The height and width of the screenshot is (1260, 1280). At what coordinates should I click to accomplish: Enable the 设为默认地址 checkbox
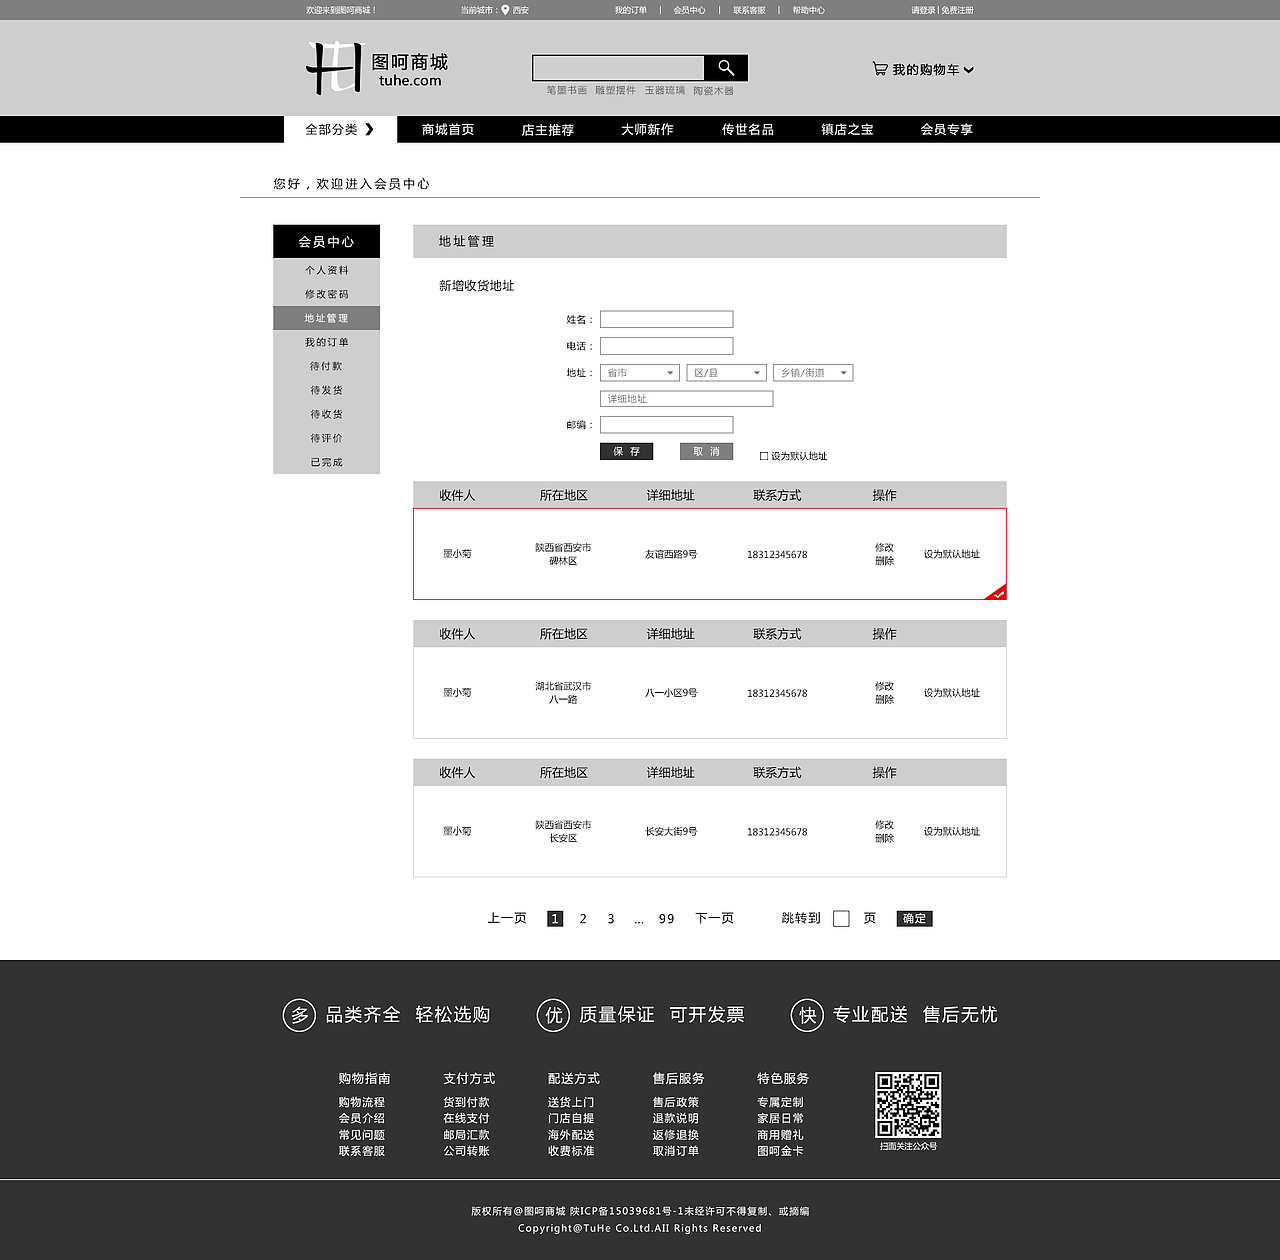point(762,455)
